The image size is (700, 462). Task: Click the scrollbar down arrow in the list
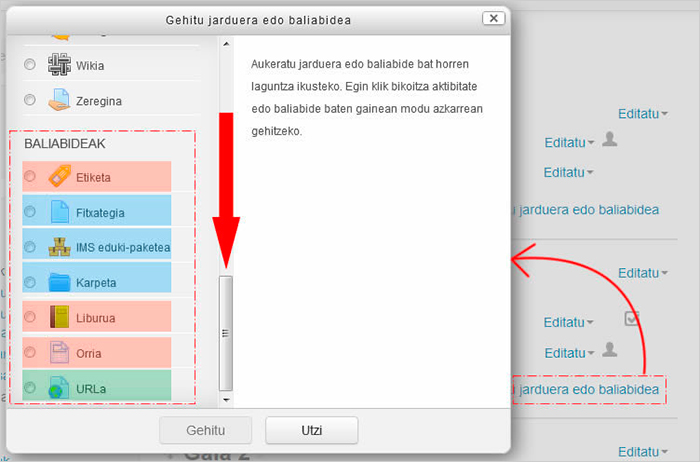pos(225,399)
